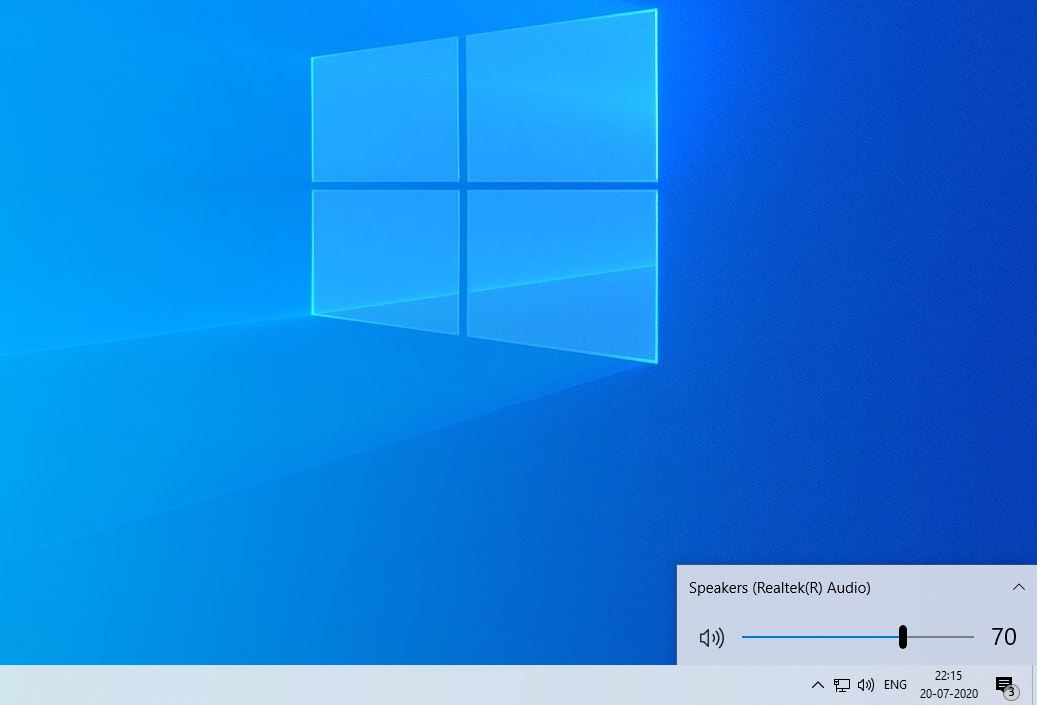Screen dimensions: 1037x705
Task: Expand the playback device list chevron
Action: pyautogui.click(x=1018, y=587)
